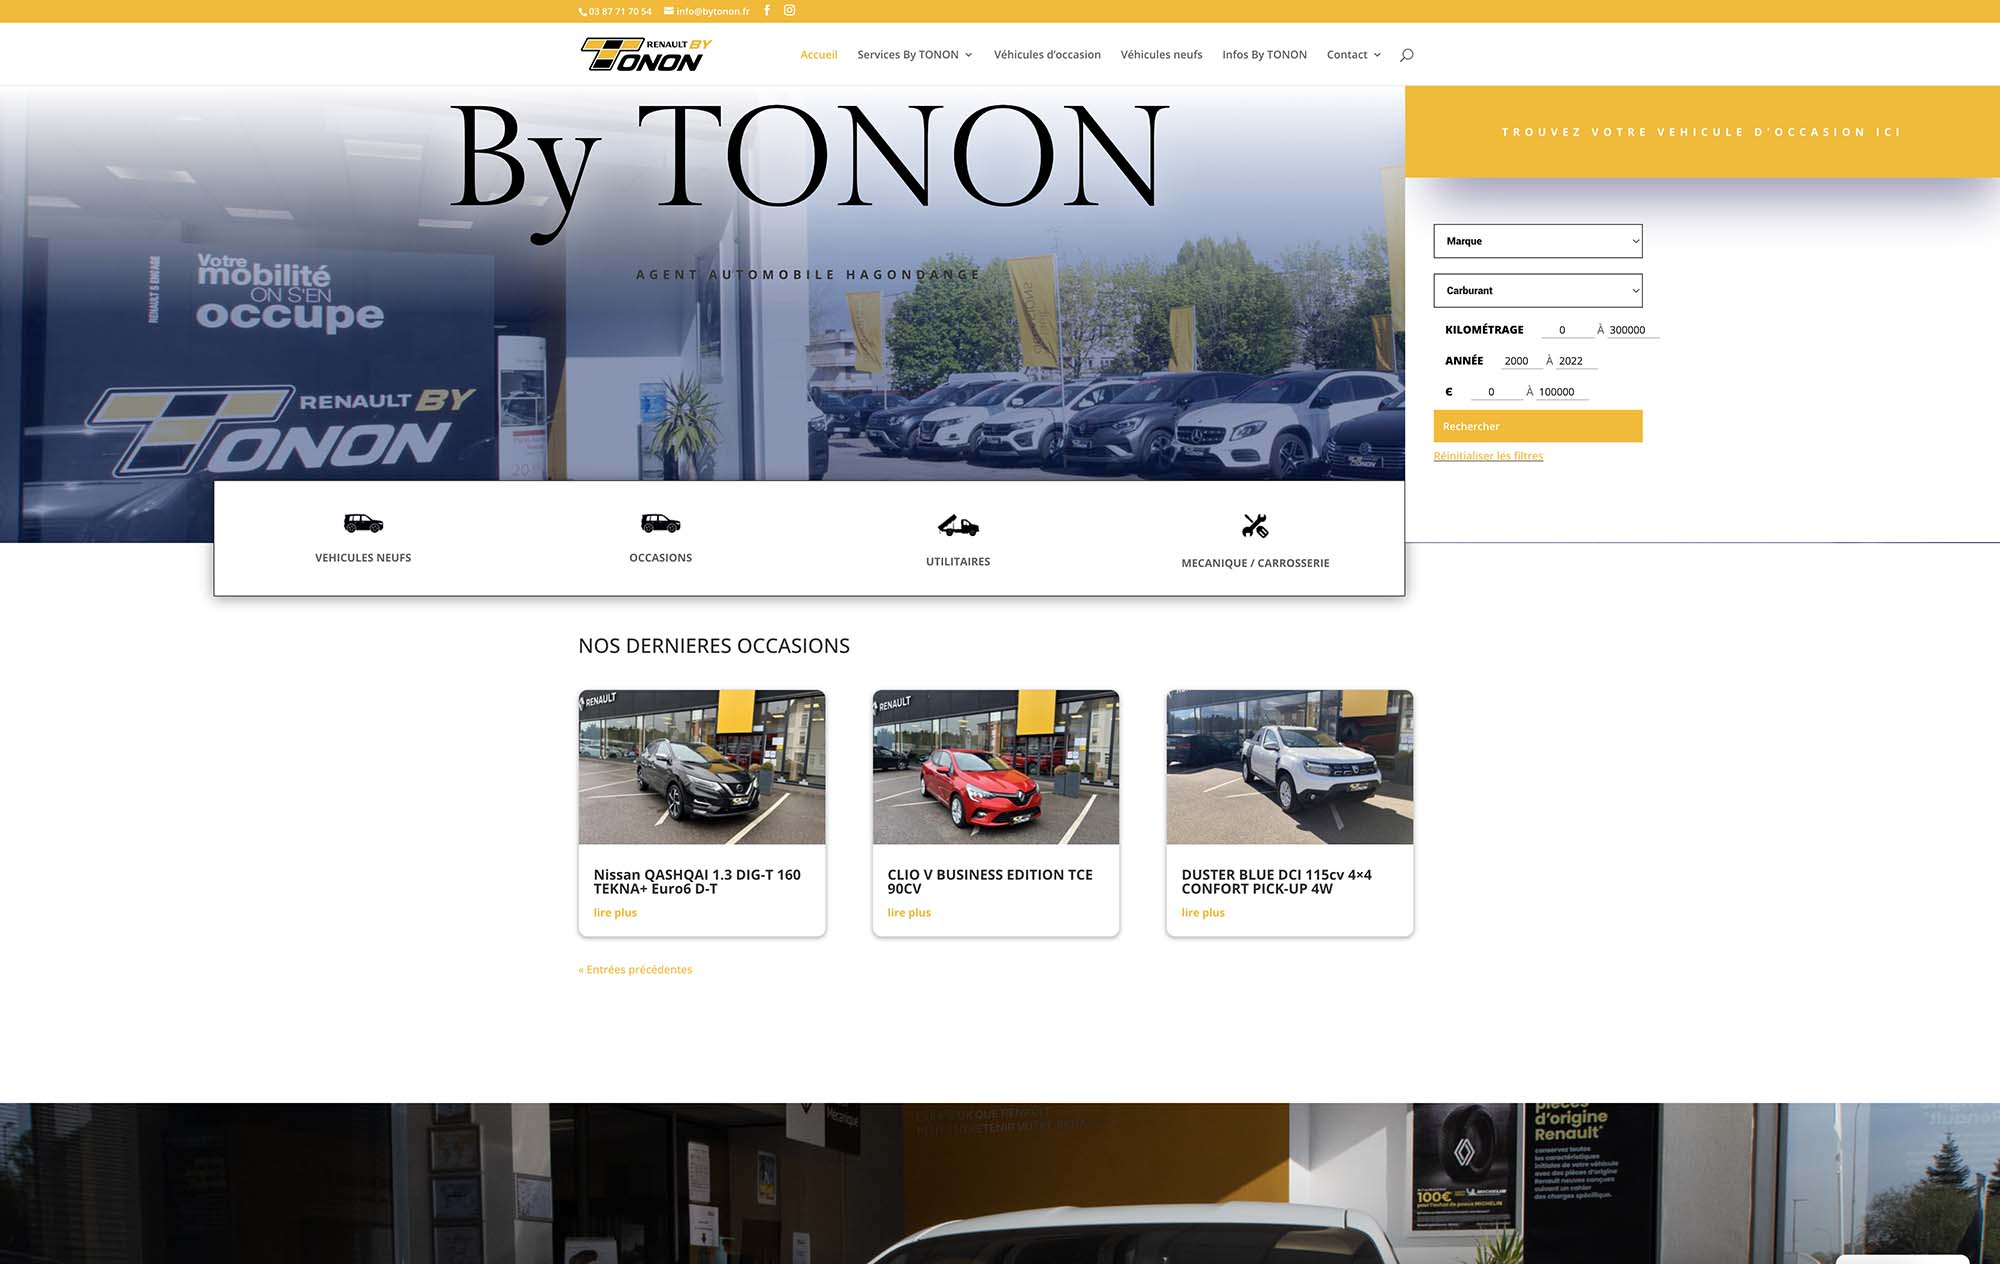The width and height of the screenshot is (2000, 1264).
Task: Go to Véhicules d'occasion menu item
Action: point(1047,55)
